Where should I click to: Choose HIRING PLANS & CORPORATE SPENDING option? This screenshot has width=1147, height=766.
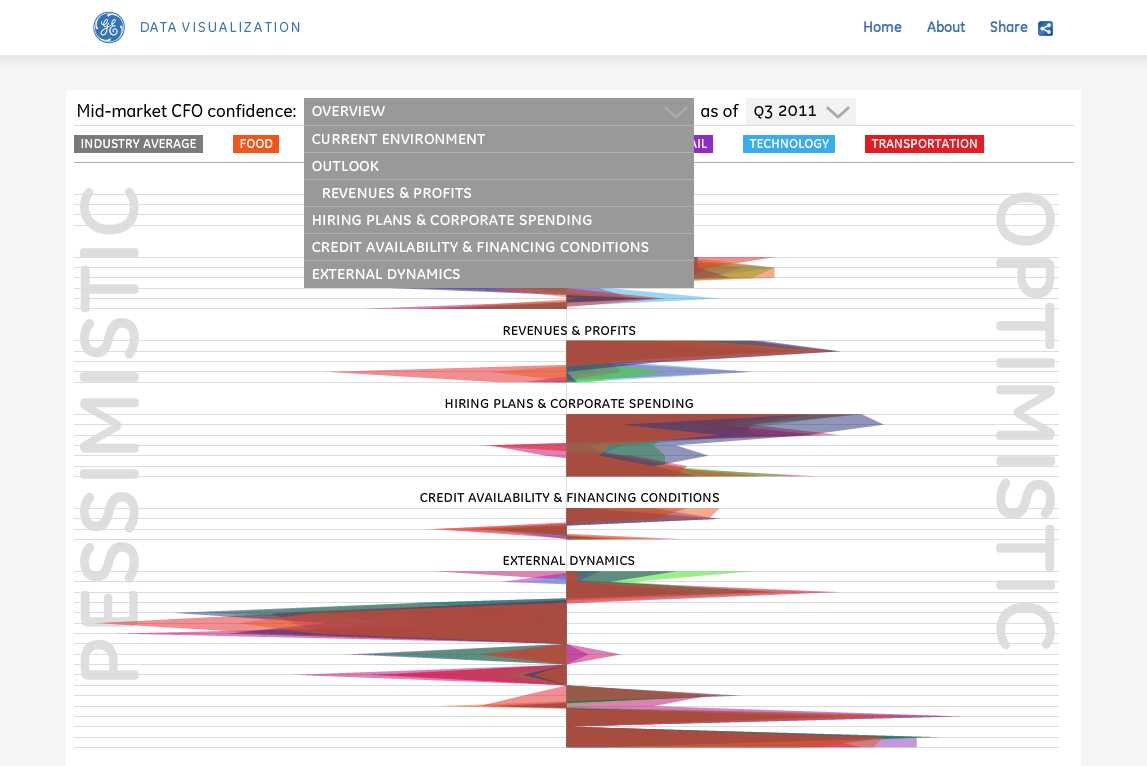[x=499, y=220]
